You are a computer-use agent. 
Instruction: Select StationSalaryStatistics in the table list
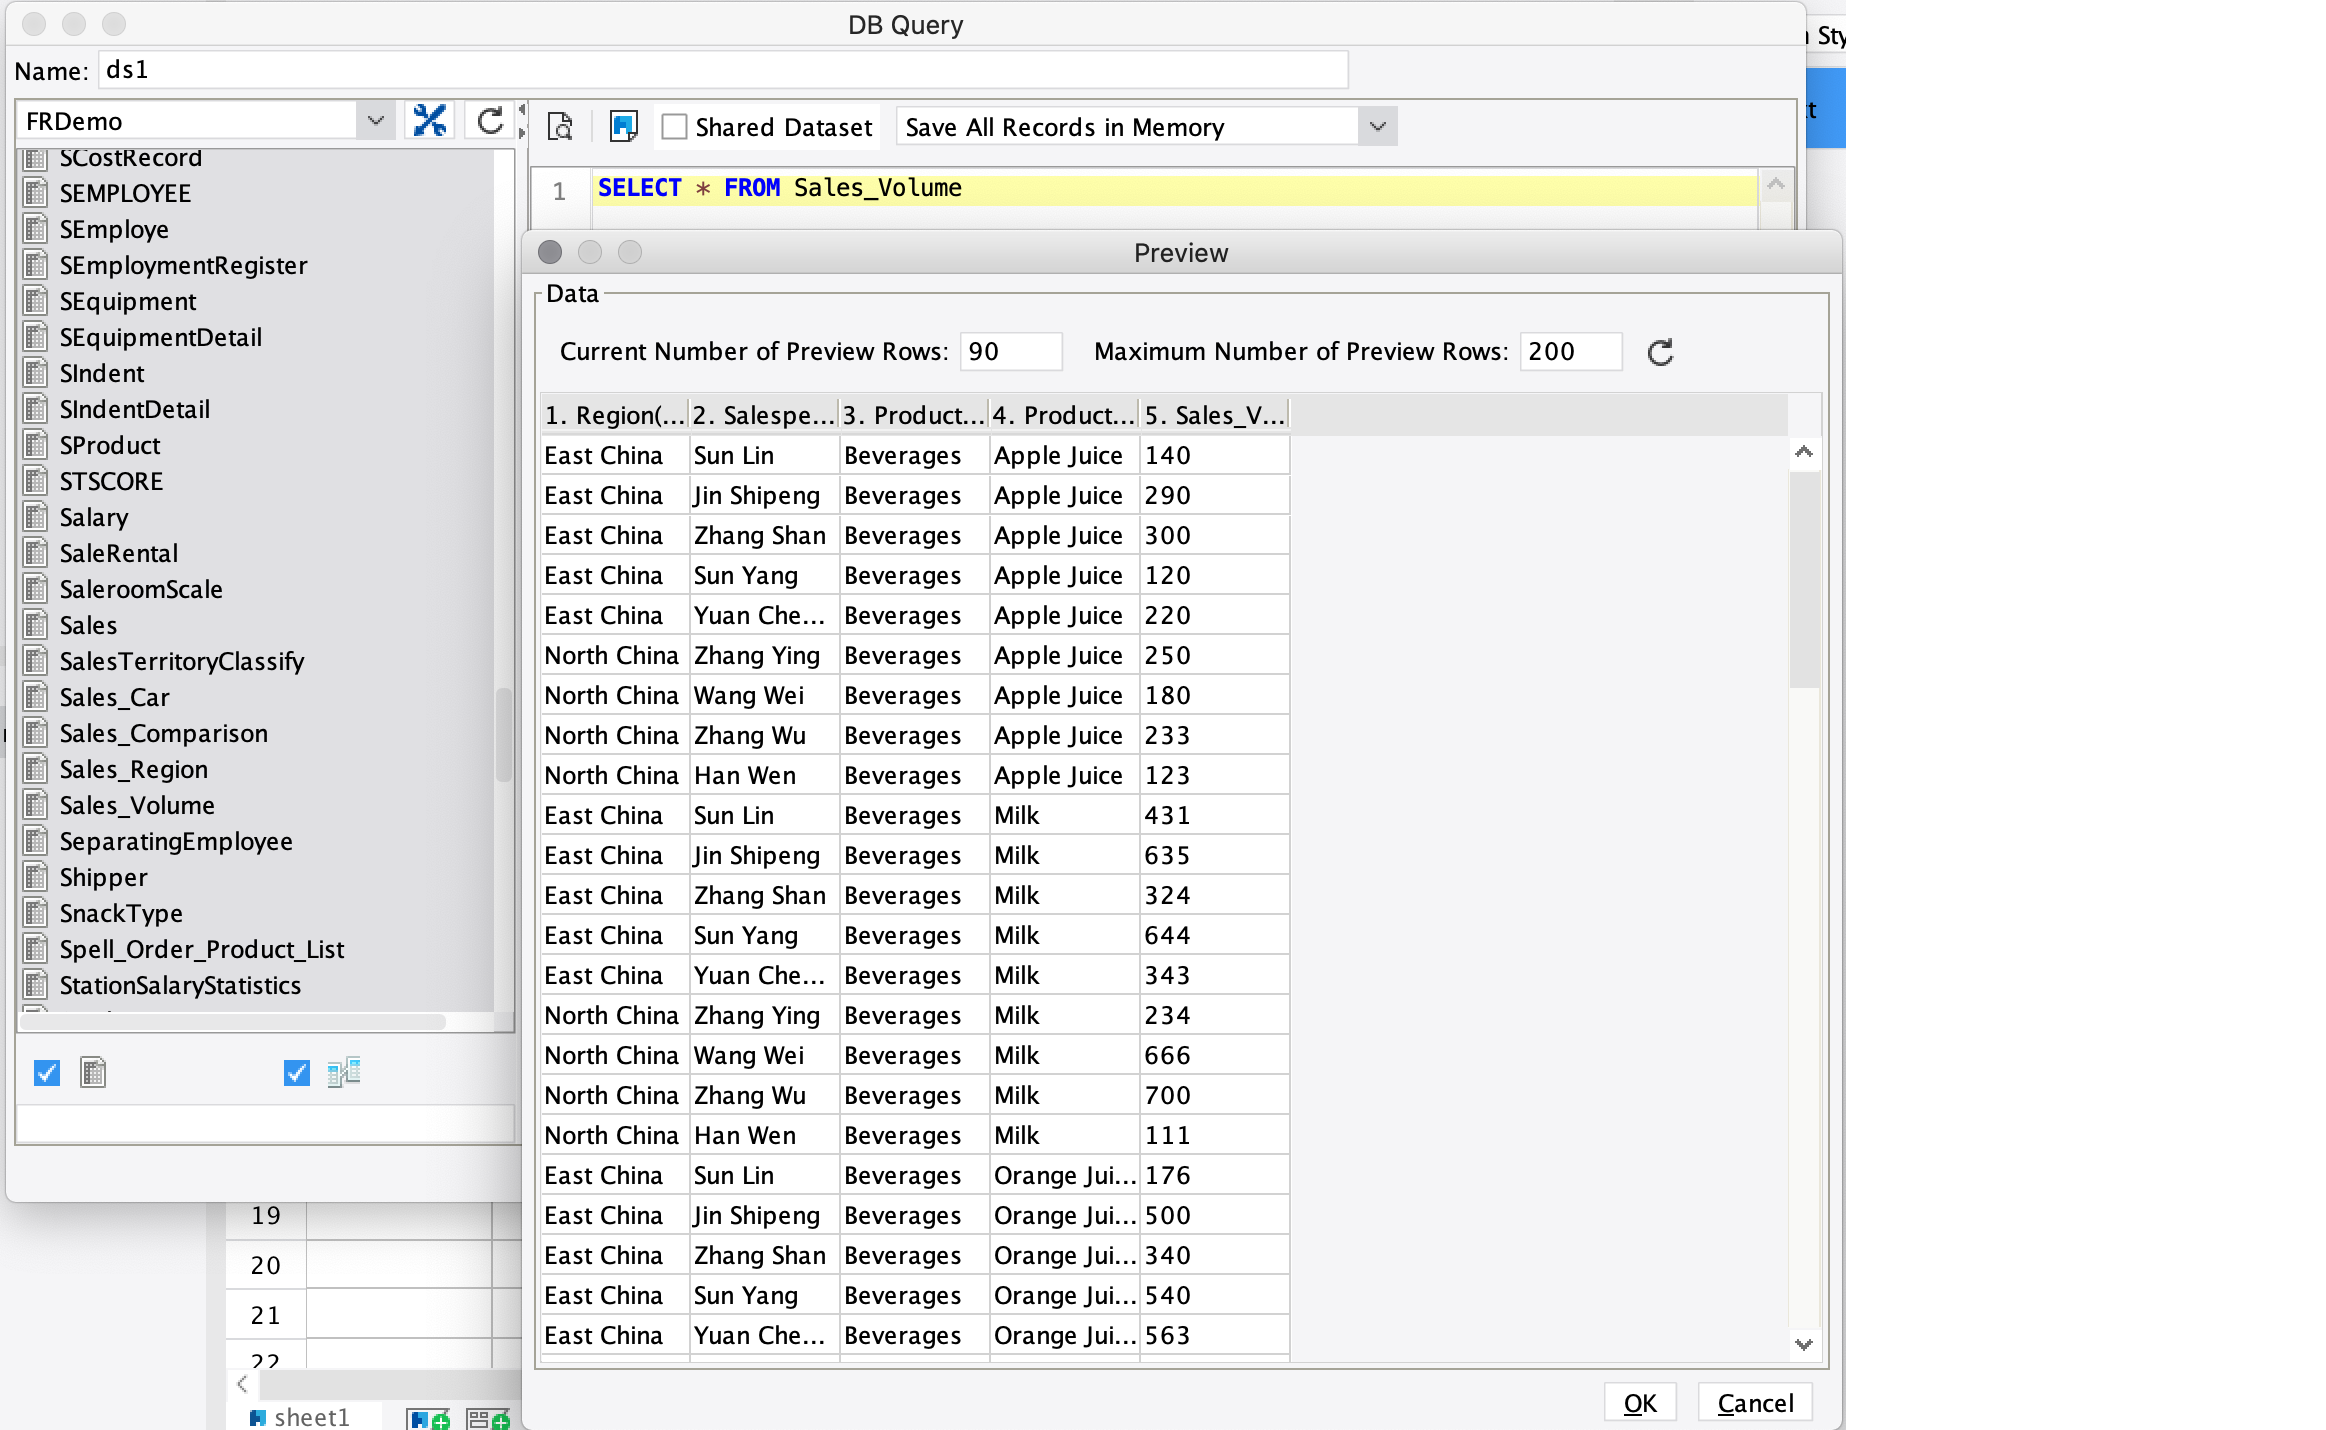pyautogui.click(x=180, y=985)
